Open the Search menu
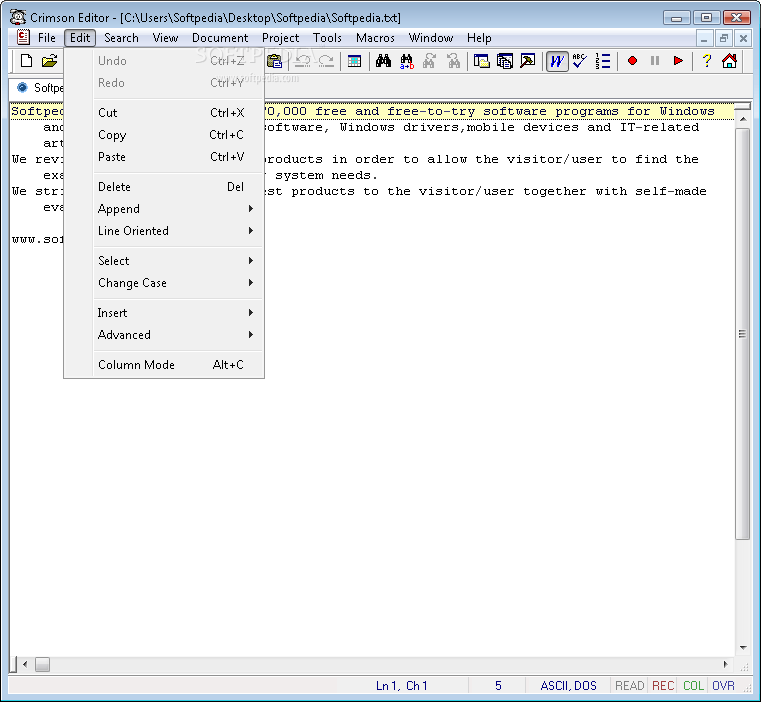The width and height of the screenshot is (761, 702). (121, 37)
